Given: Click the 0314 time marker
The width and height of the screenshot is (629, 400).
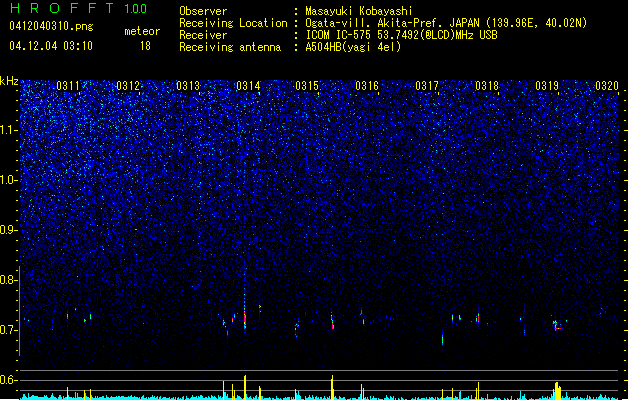Looking at the screenshot, I should pos(248,86).
